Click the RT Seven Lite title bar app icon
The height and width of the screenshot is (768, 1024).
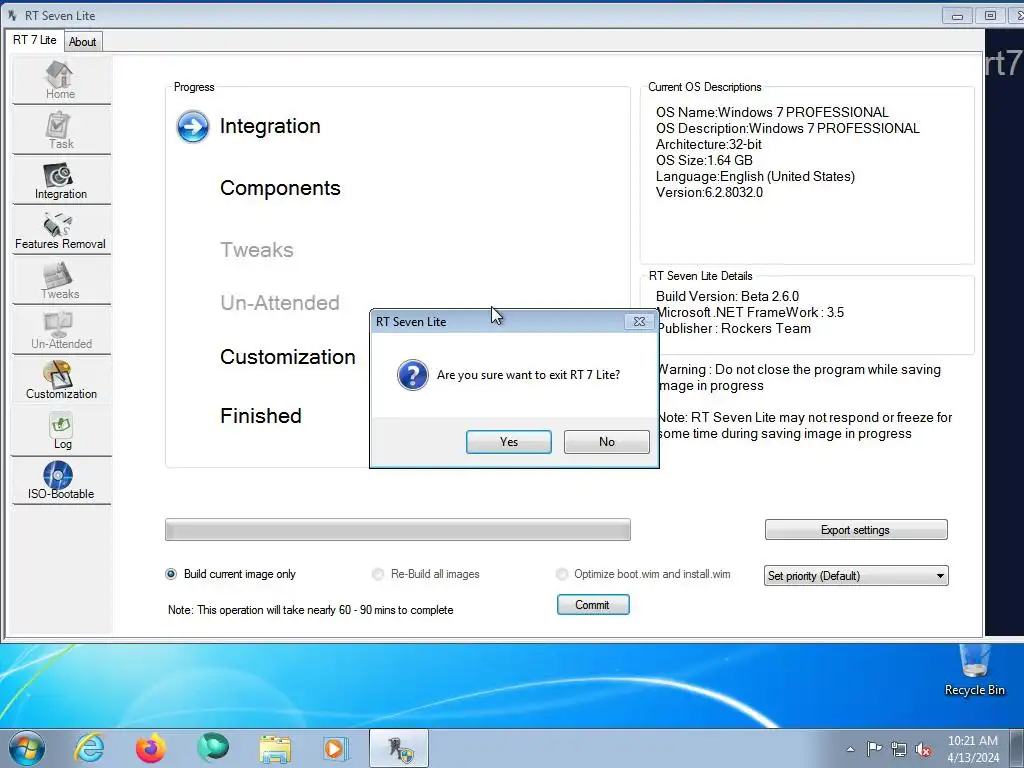[x=12, y=15]
